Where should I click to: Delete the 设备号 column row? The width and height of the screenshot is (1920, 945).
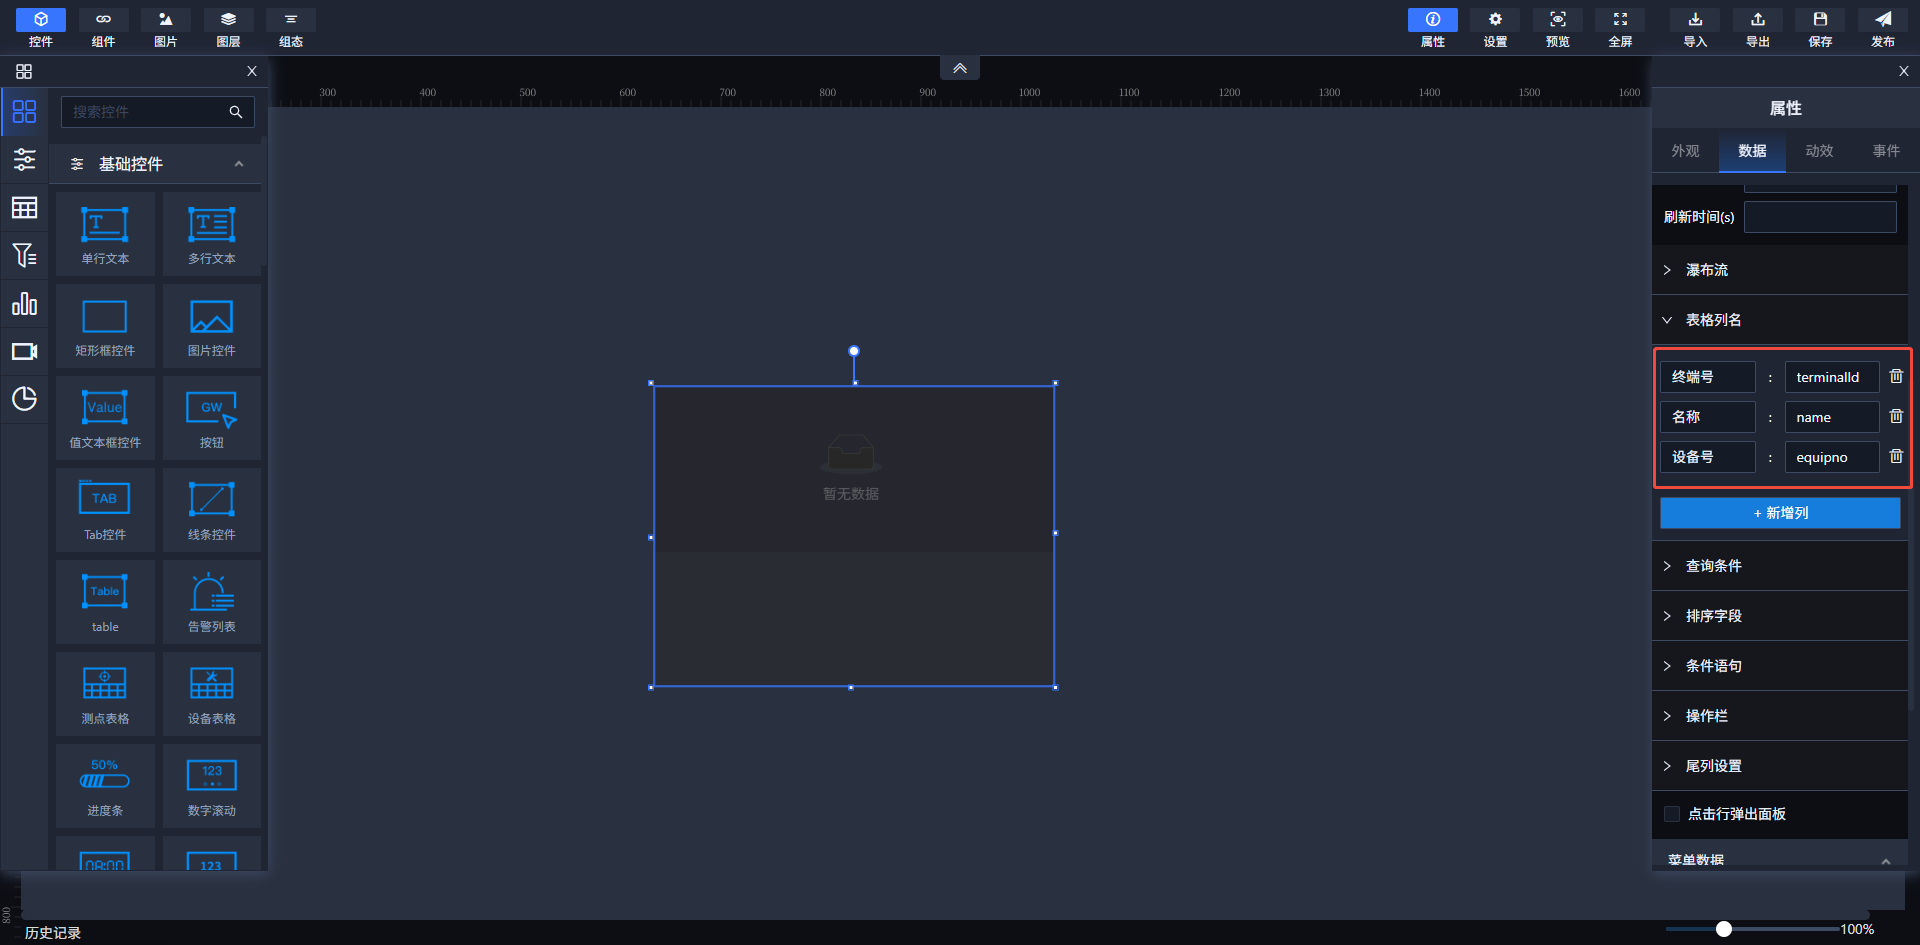tap(1895, 456)
